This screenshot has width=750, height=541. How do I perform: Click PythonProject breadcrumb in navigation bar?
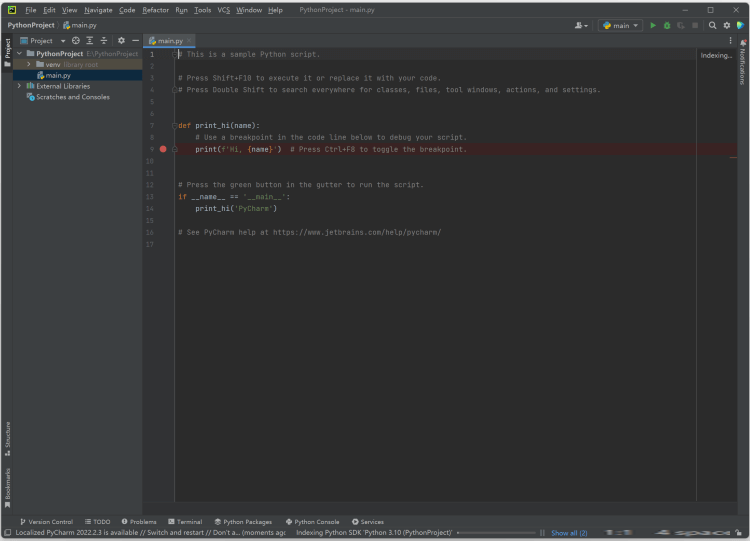click(x=31, y=25)
